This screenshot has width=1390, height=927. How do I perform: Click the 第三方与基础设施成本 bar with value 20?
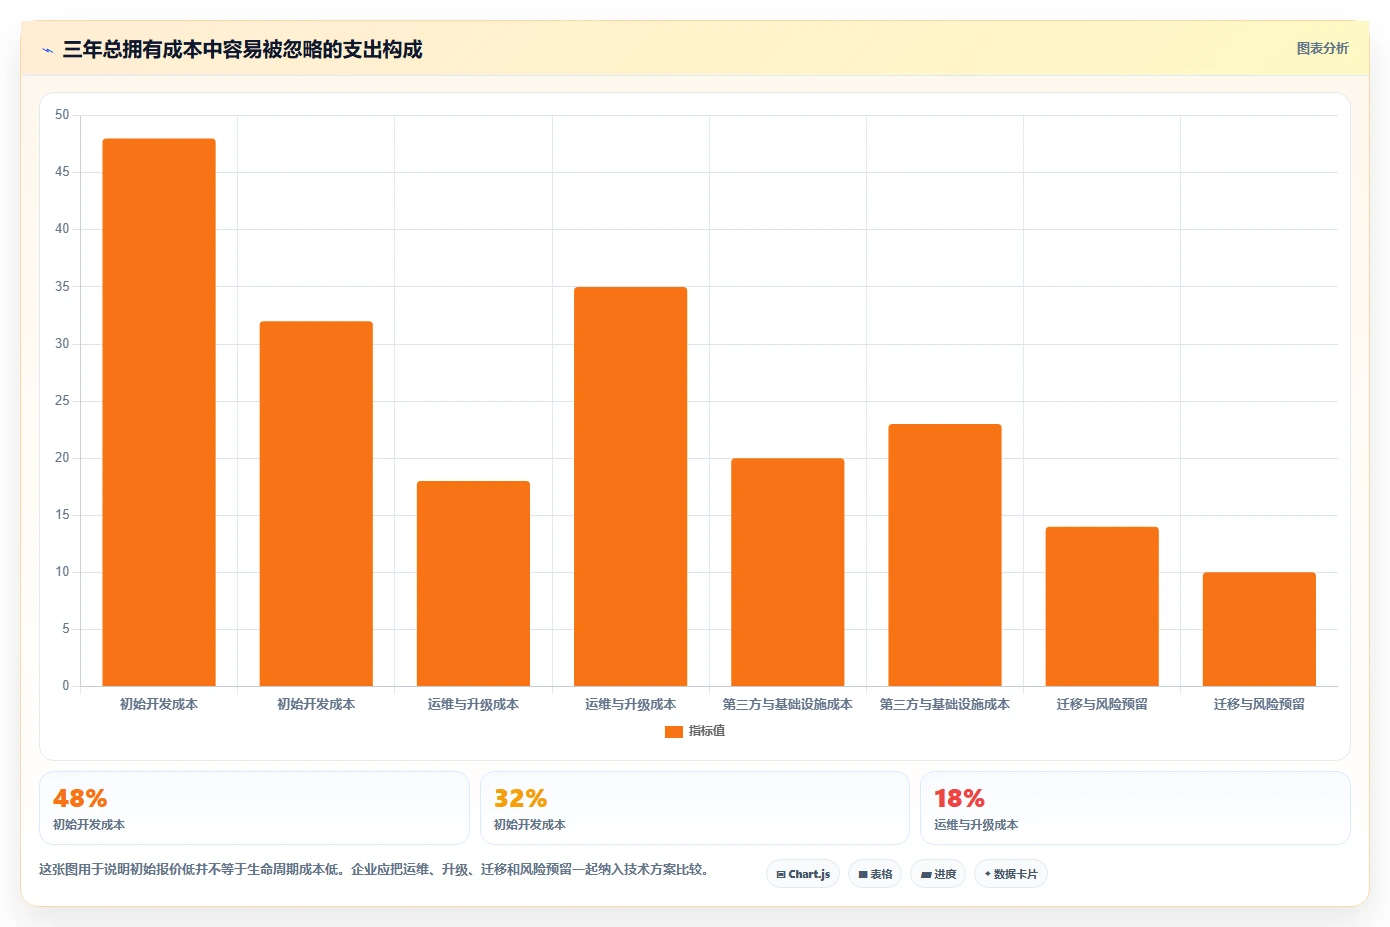[x=787, y=572]
